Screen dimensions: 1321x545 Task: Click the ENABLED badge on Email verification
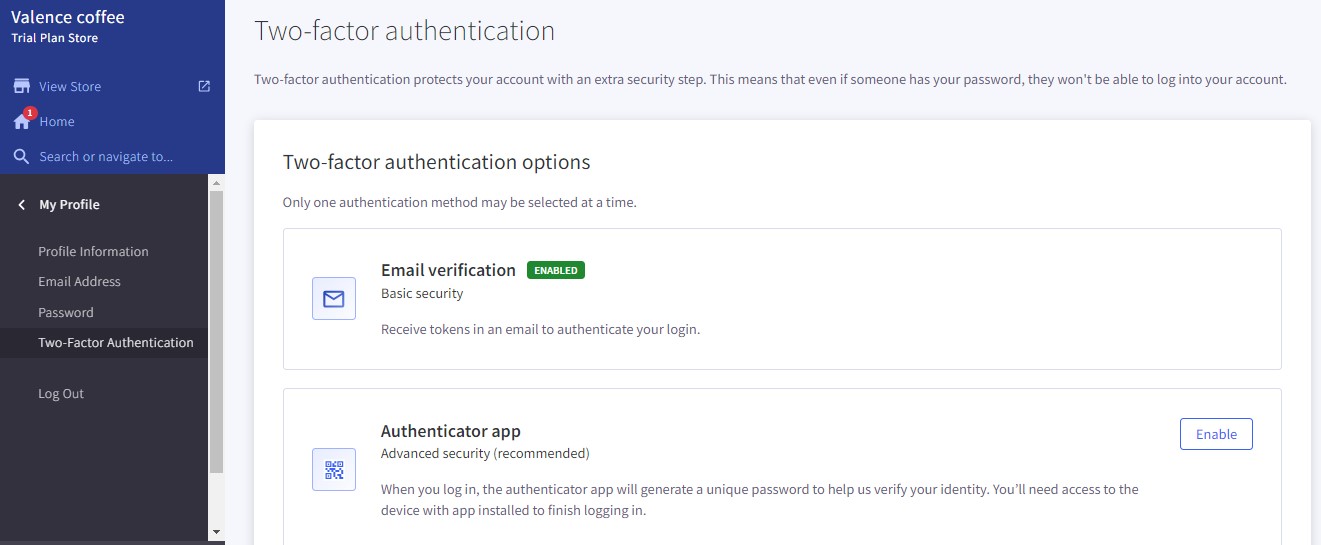[x=556, y=270]
